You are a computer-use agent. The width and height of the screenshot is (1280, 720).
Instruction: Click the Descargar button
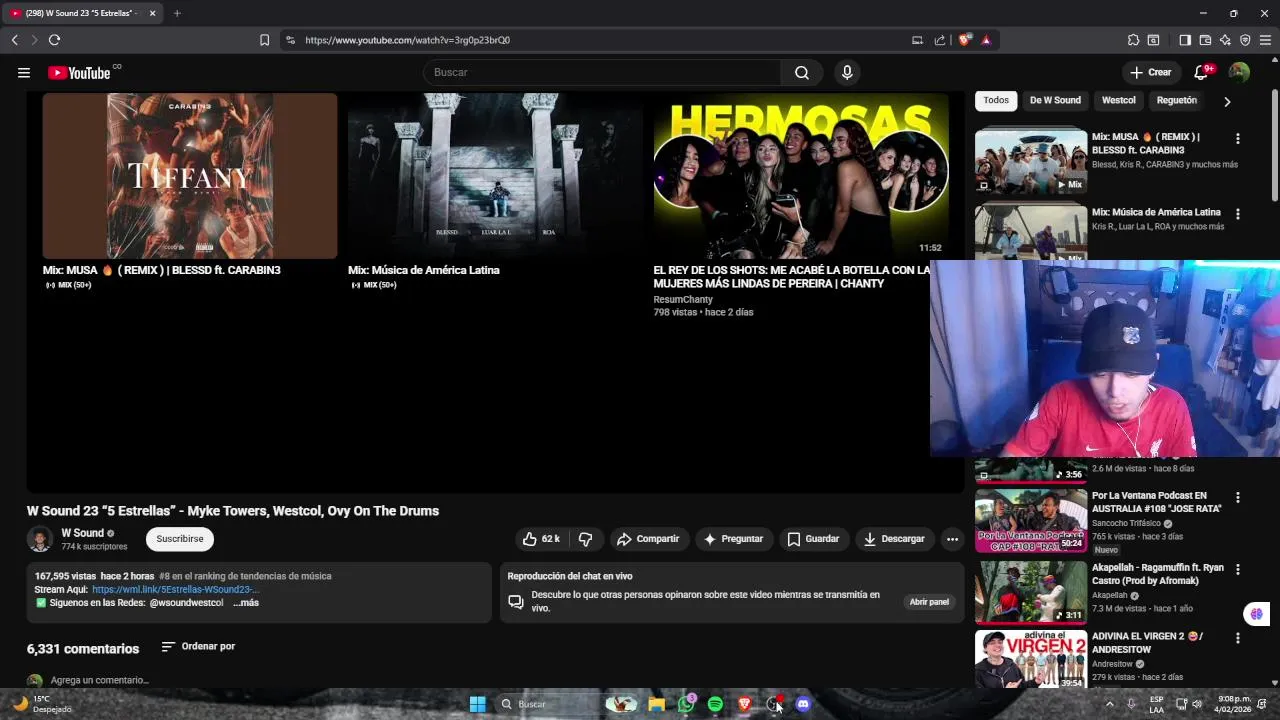point(894,539)
